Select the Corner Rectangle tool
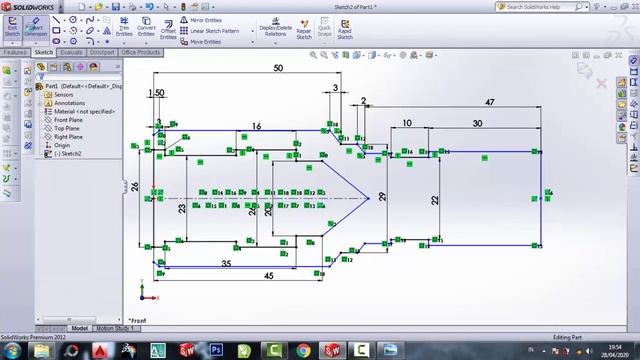Screen dimensions: 640x360 (57, 31)
